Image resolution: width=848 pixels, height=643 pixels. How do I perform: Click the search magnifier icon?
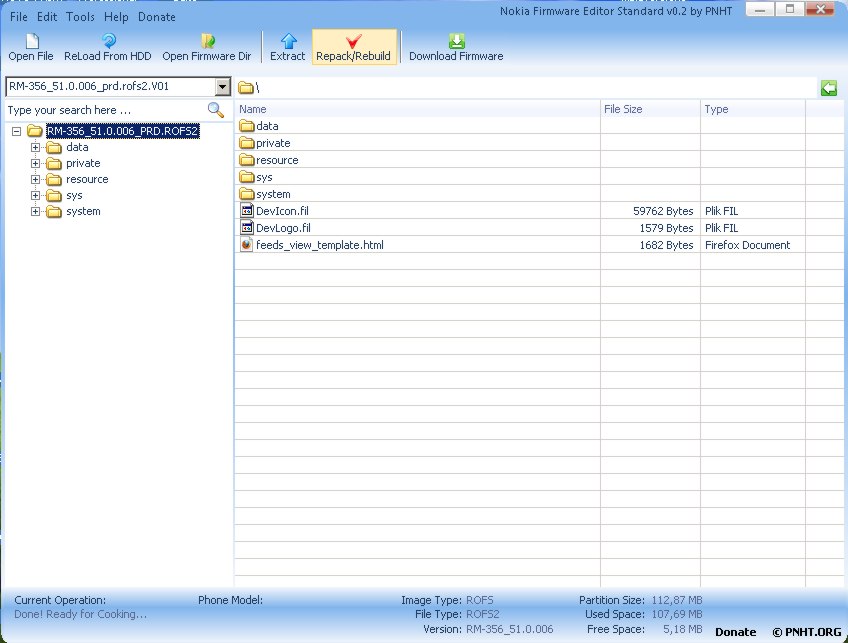(x=215, y=110)
